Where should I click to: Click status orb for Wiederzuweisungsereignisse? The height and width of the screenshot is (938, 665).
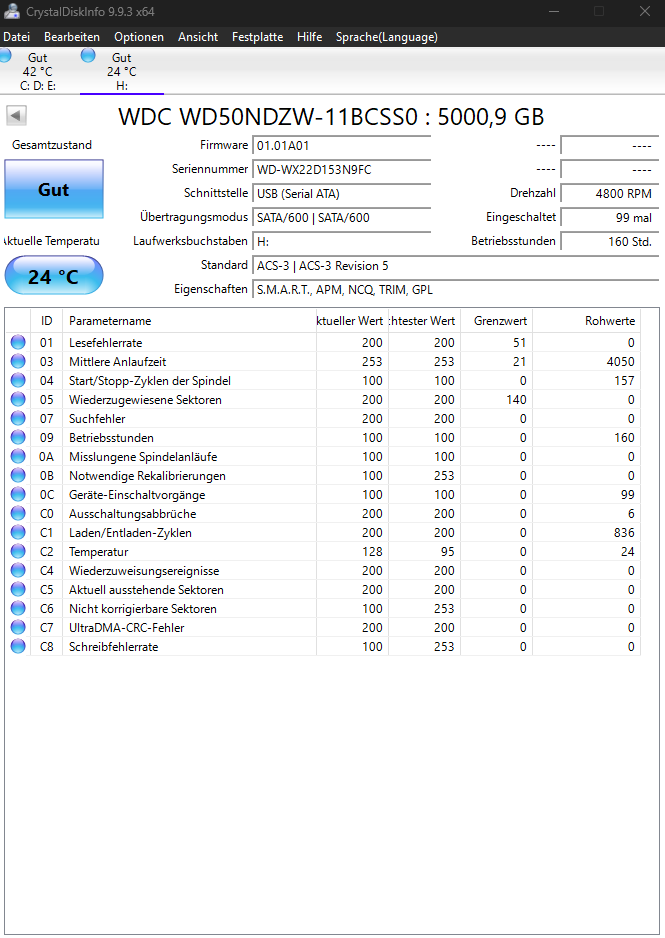(x=19, y=570)
